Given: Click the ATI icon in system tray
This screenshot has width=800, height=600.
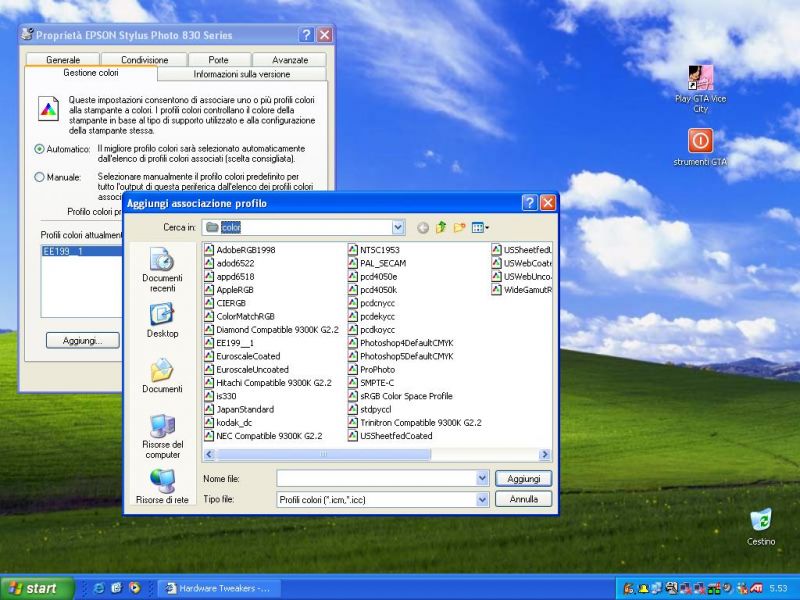Looking at the screenshot, I should click(756, 588).
